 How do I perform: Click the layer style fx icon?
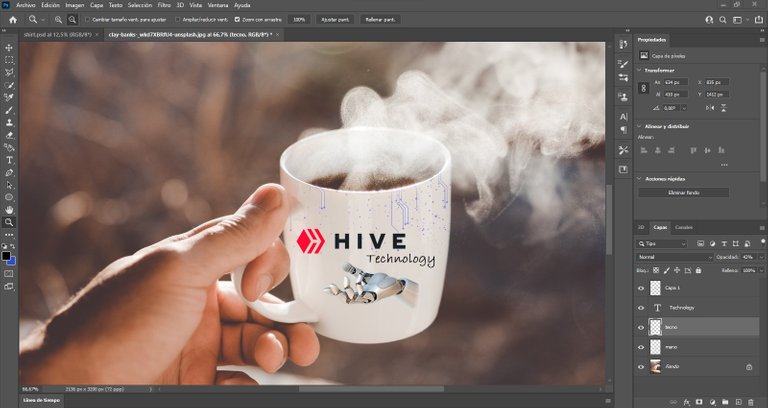click(x=687, y=402)
